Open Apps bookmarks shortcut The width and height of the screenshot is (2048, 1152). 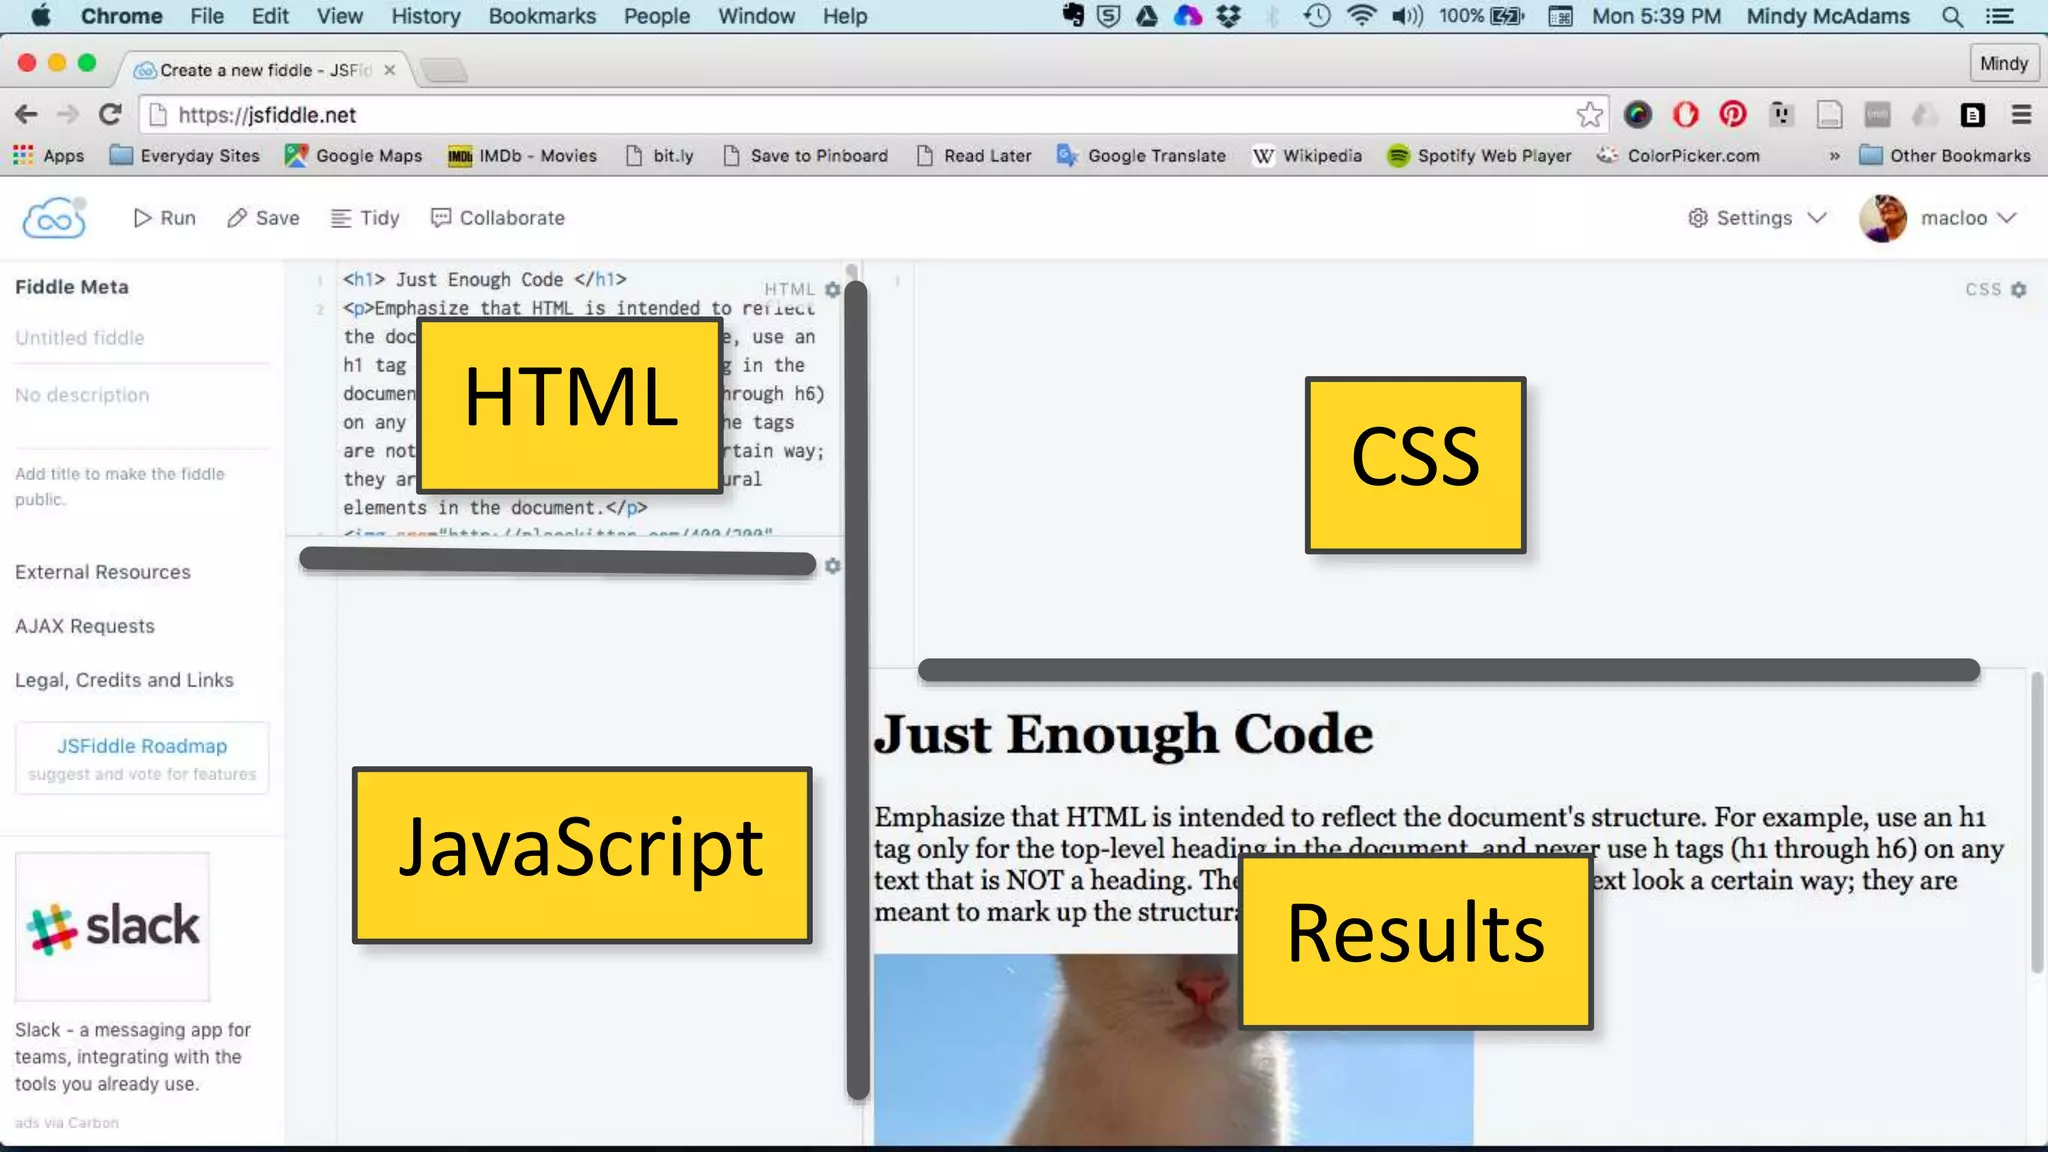48,156
